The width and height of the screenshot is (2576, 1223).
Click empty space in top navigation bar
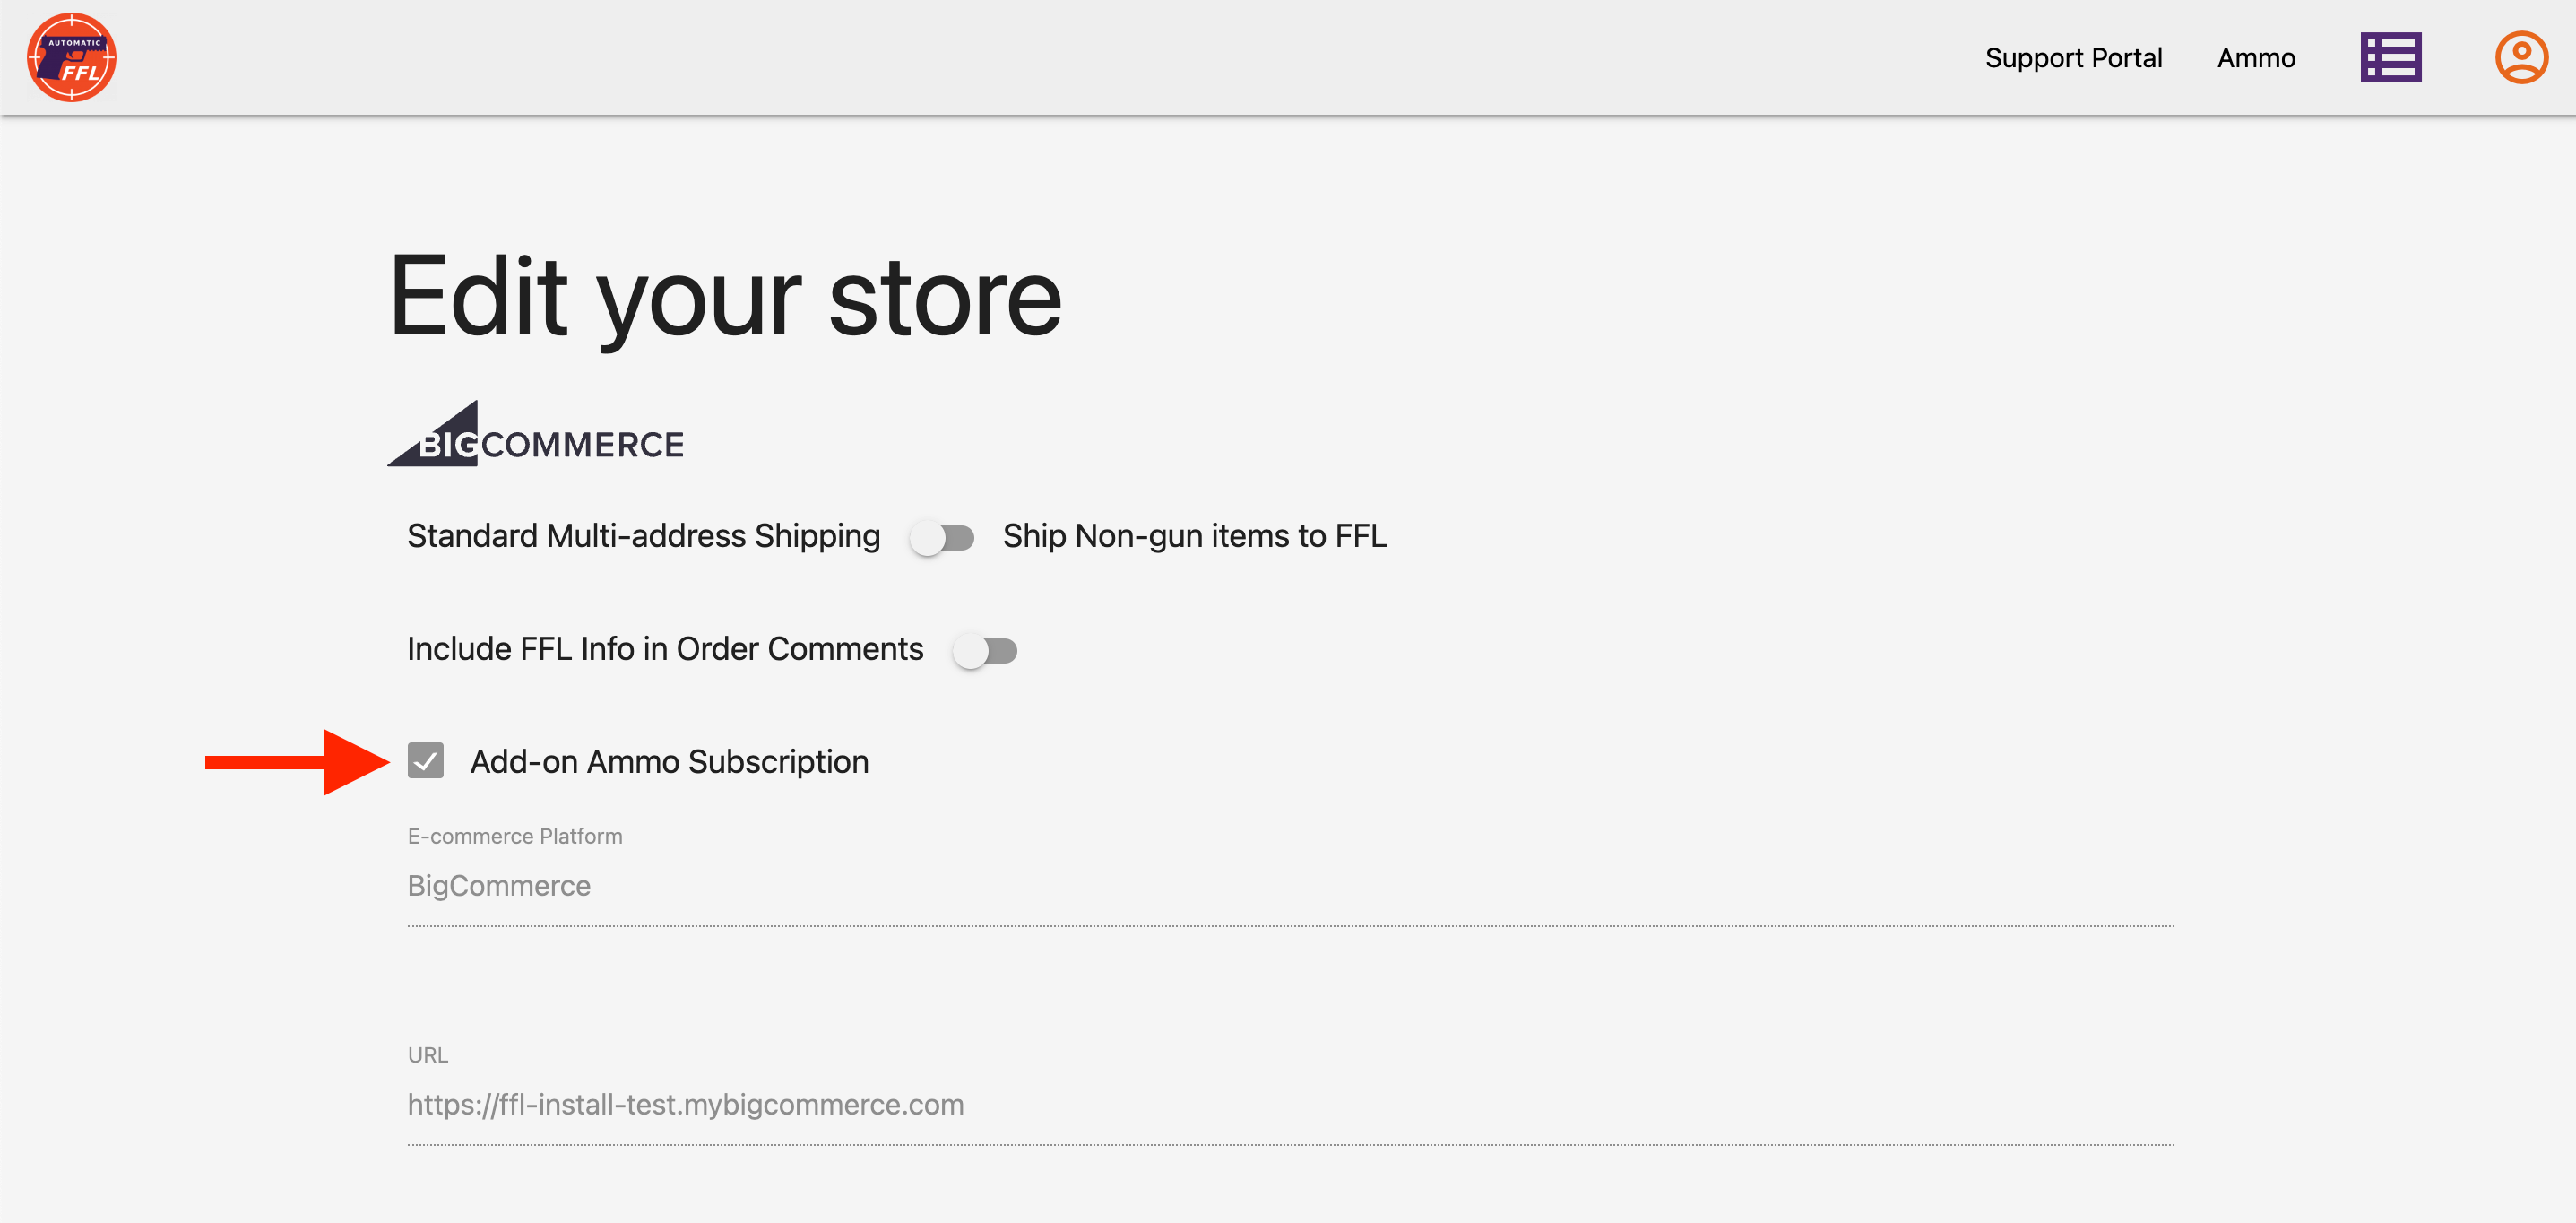(1000, 57)
